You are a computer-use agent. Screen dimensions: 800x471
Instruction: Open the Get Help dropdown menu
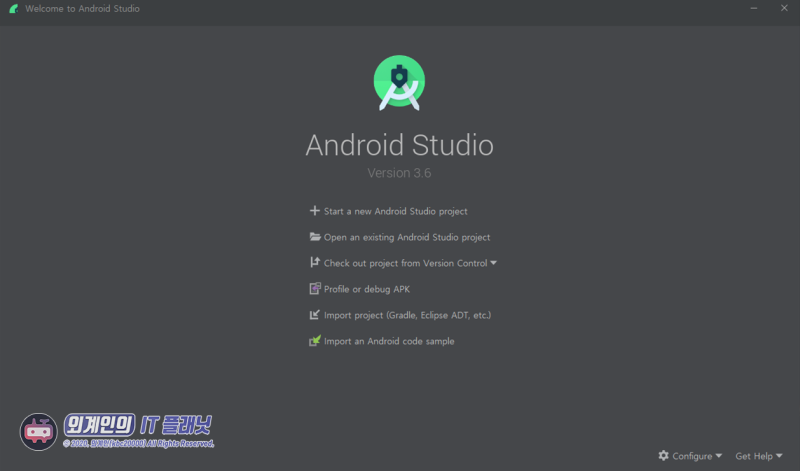tap(759, 456)
